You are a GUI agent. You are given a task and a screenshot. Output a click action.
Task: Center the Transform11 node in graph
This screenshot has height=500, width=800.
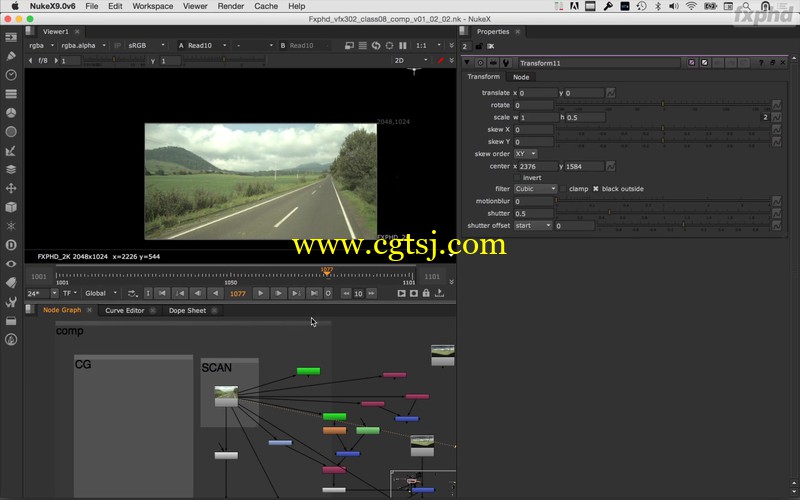(480, 63)
